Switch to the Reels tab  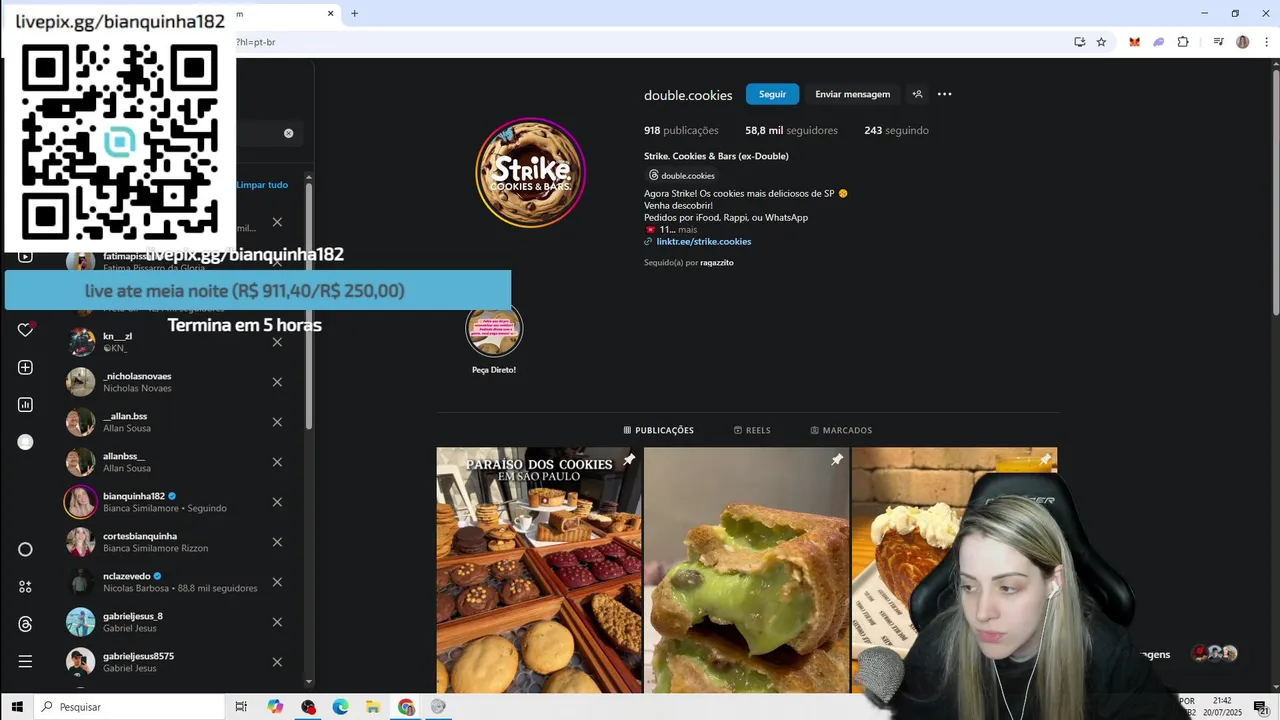tap(752, 430)
